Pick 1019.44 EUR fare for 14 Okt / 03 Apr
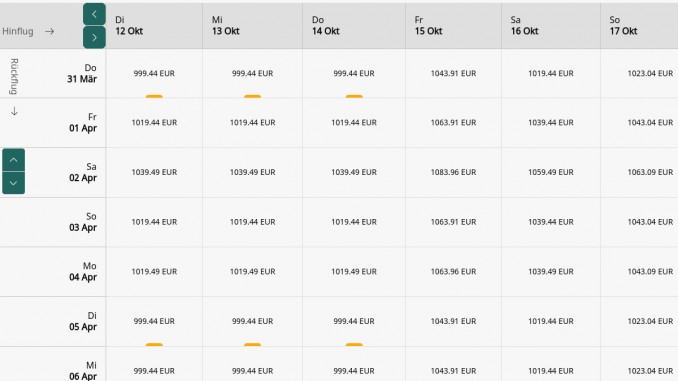This screenshot has height=381, width=678. [x=354, y=222]
